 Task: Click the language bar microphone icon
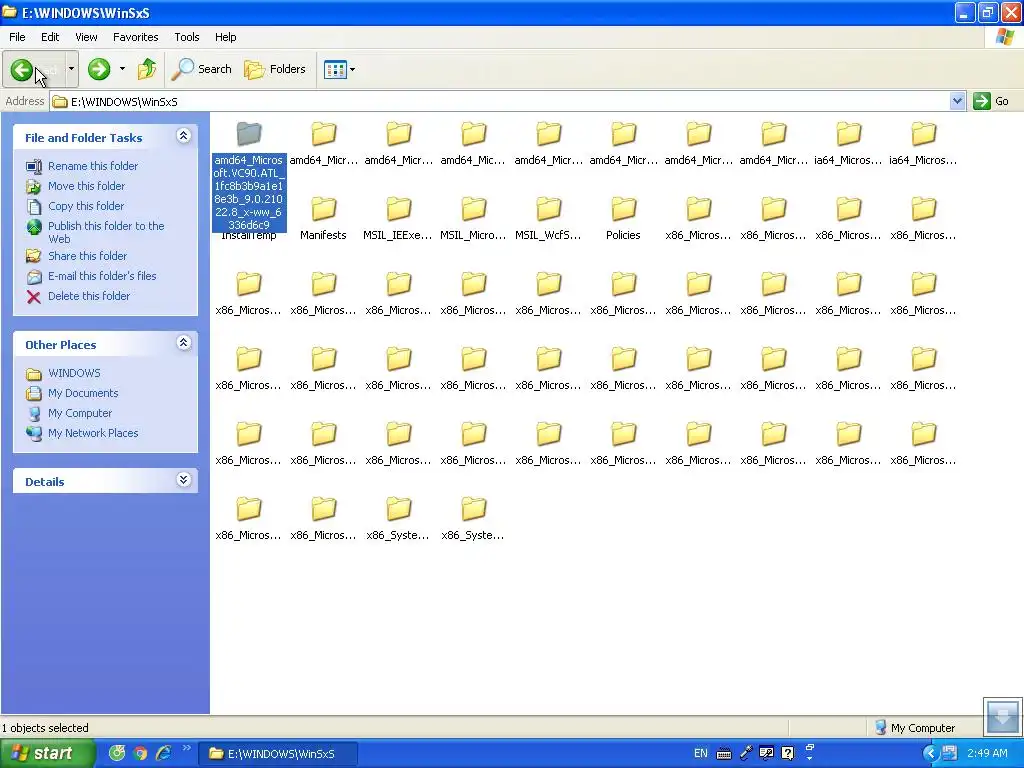745,754
